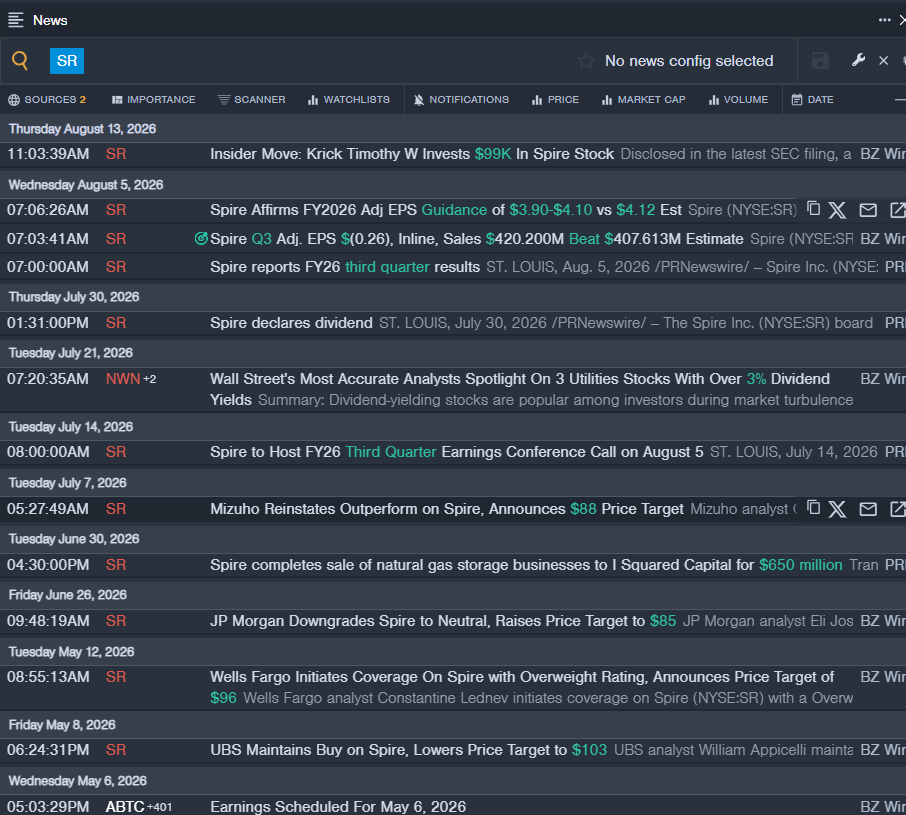The width and height of the screenshot is (906, 815).
Task: Open the Watchlists filter
Action: (349, 99)
